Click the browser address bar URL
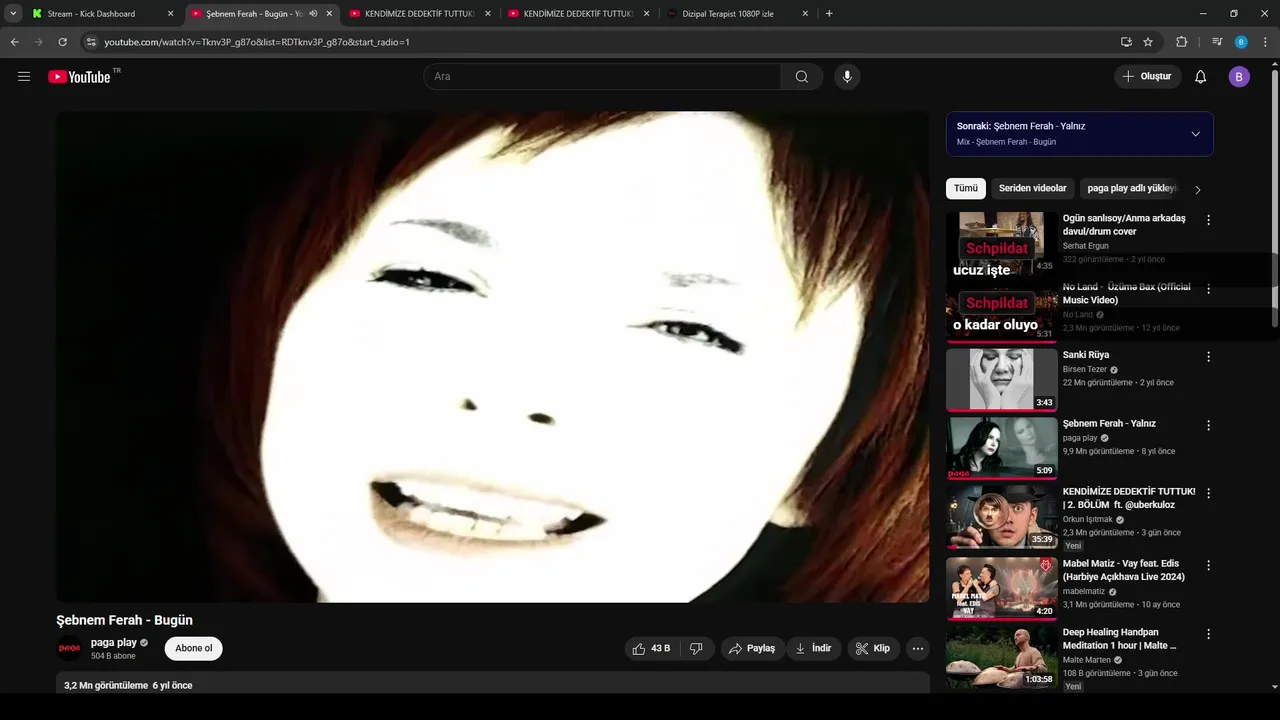The height and width of the screenshot is (720, 1280). [x=257, y=42]
